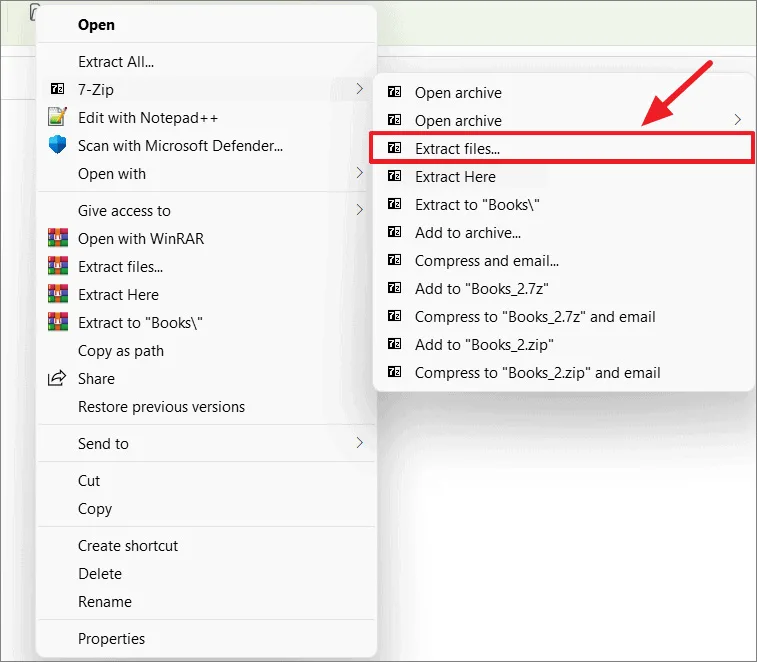Click the Microsoft Defender shield icon
Screen dimensions: 757x662
click(57, 145)
